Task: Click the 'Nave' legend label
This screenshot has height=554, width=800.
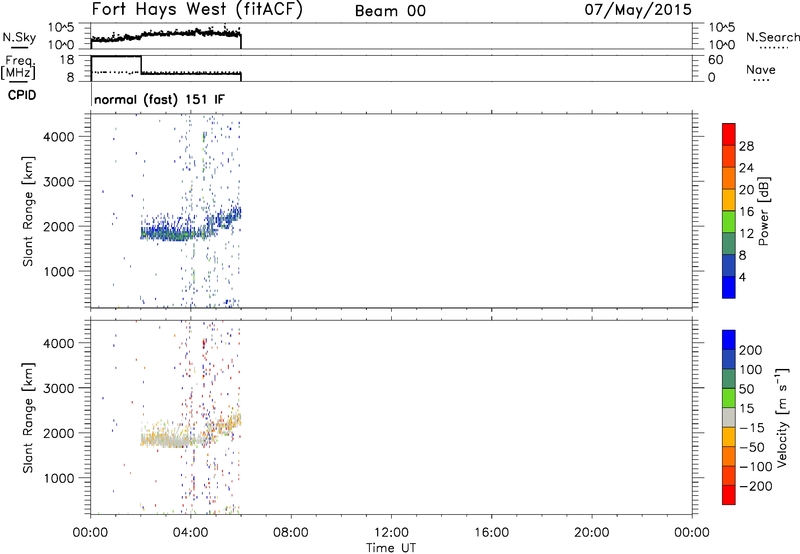Action: coord(761,69)
